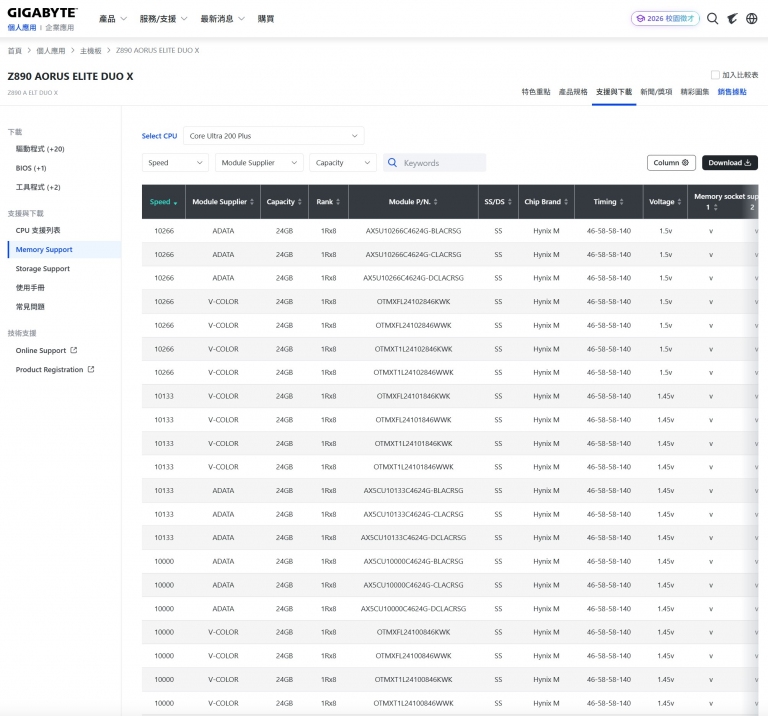Open the 2026 校園徵才 badge

coord(666,18)
